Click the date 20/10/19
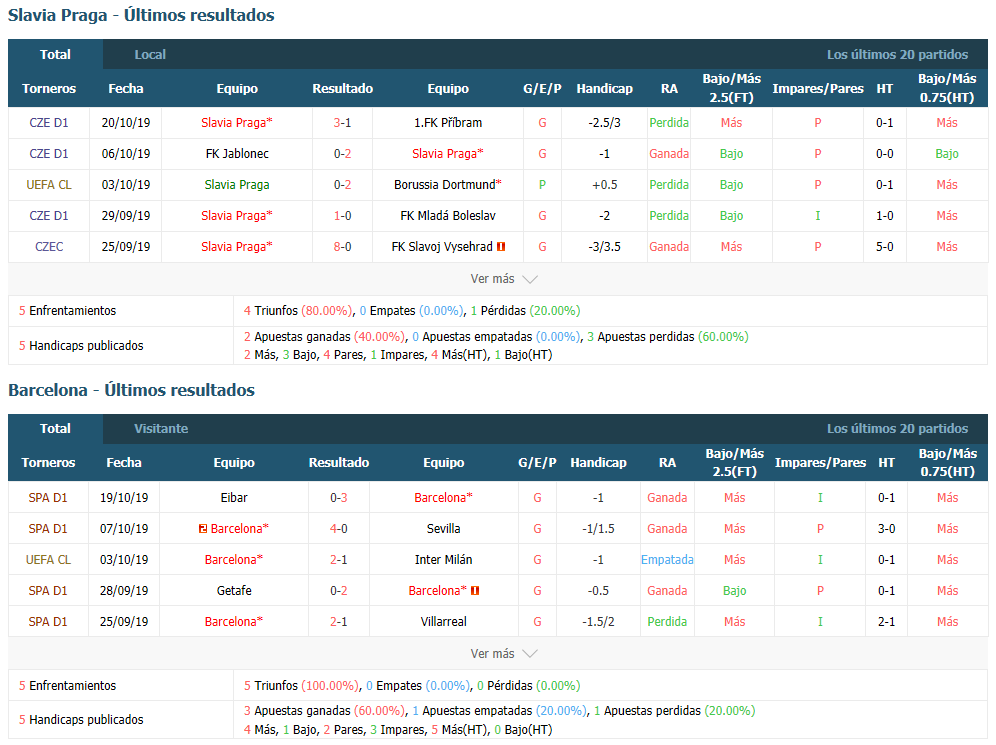 (126, 123)
